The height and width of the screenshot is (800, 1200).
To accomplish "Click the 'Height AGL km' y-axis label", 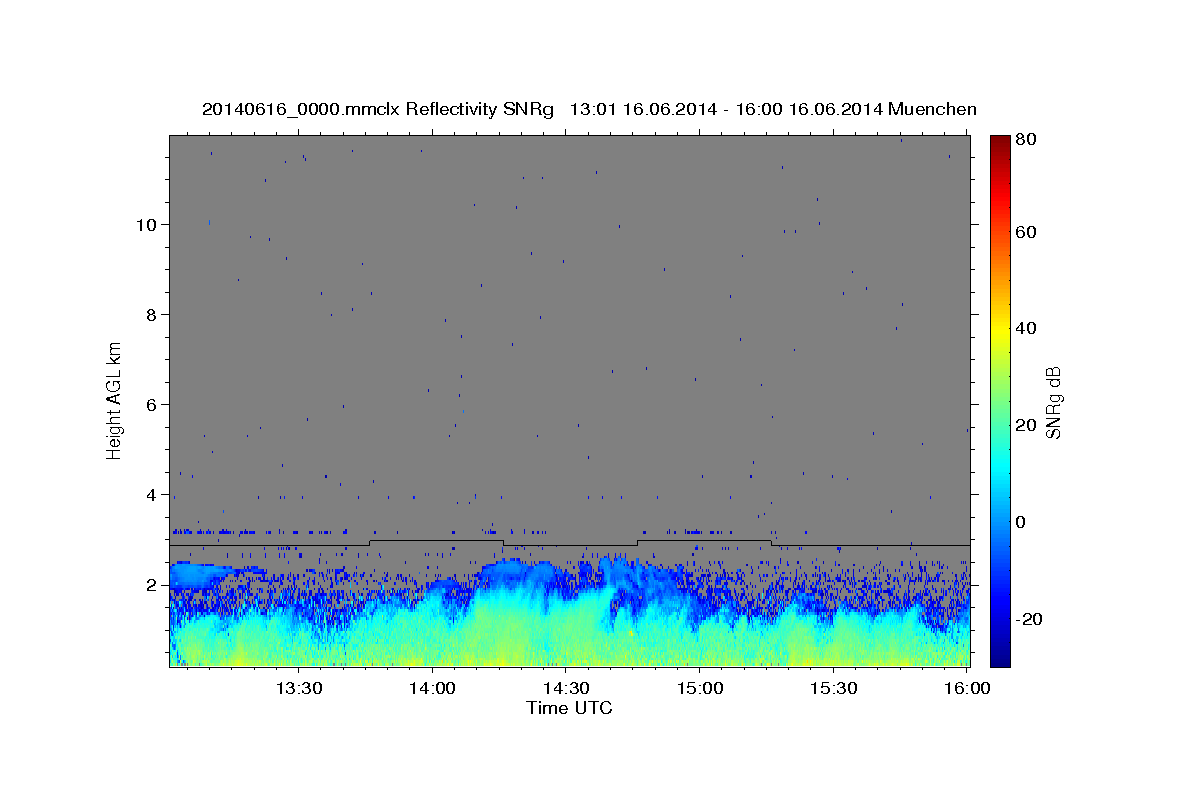I will point(115,400).
